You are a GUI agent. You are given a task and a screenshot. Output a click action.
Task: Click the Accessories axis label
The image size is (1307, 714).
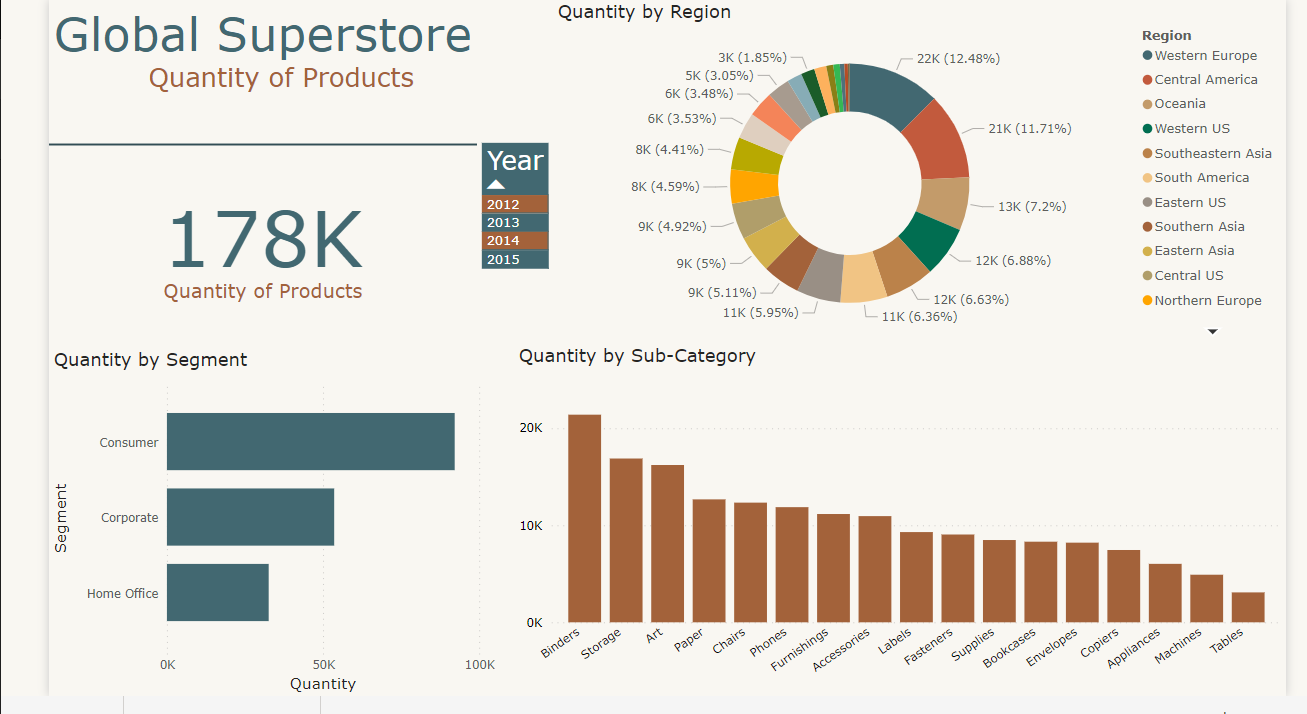point(841,650)
